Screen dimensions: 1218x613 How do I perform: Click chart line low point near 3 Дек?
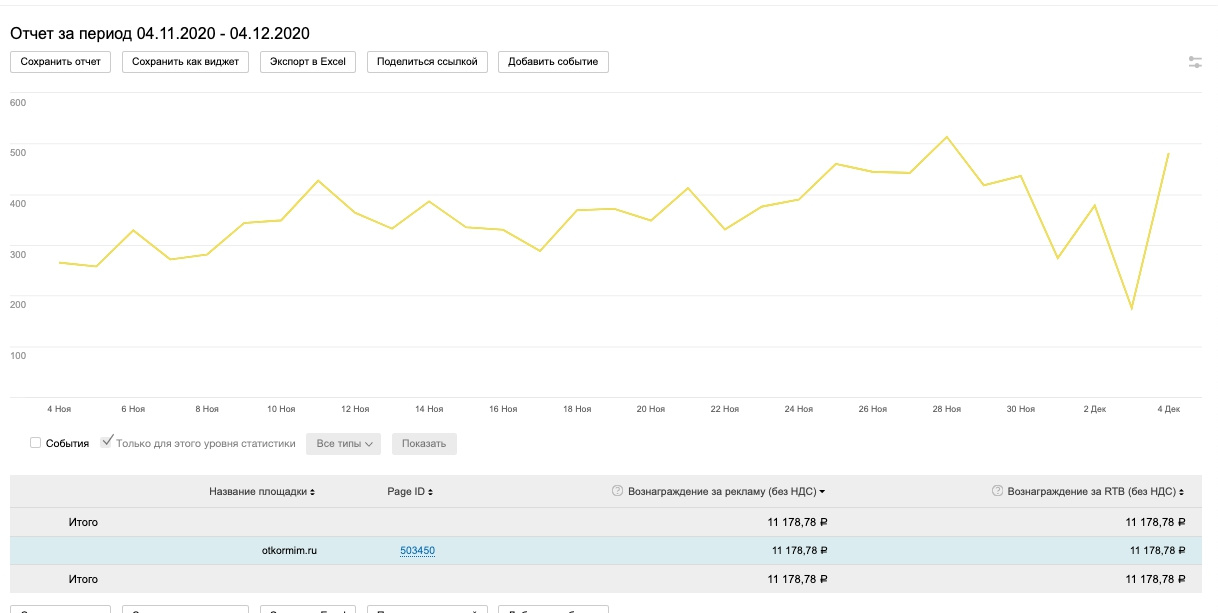[1131, 309]
